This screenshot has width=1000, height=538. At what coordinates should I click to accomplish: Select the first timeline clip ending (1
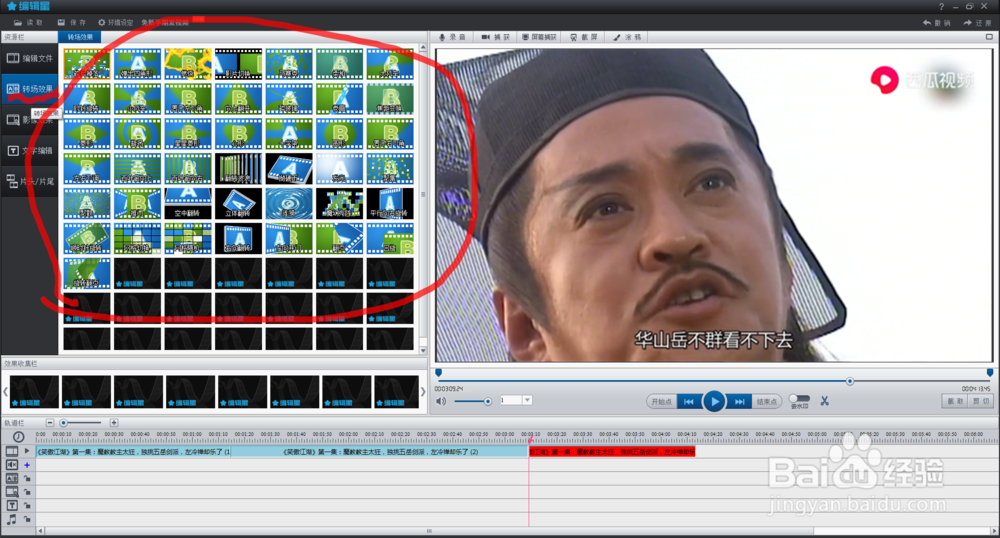tap(133, 451)
